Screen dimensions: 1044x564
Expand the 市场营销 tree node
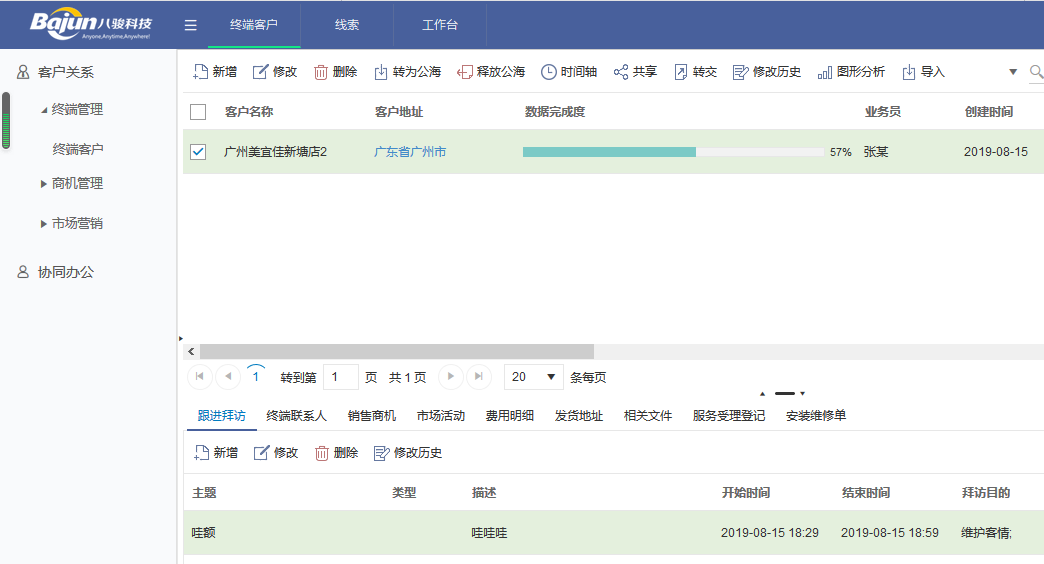(43, 224)
